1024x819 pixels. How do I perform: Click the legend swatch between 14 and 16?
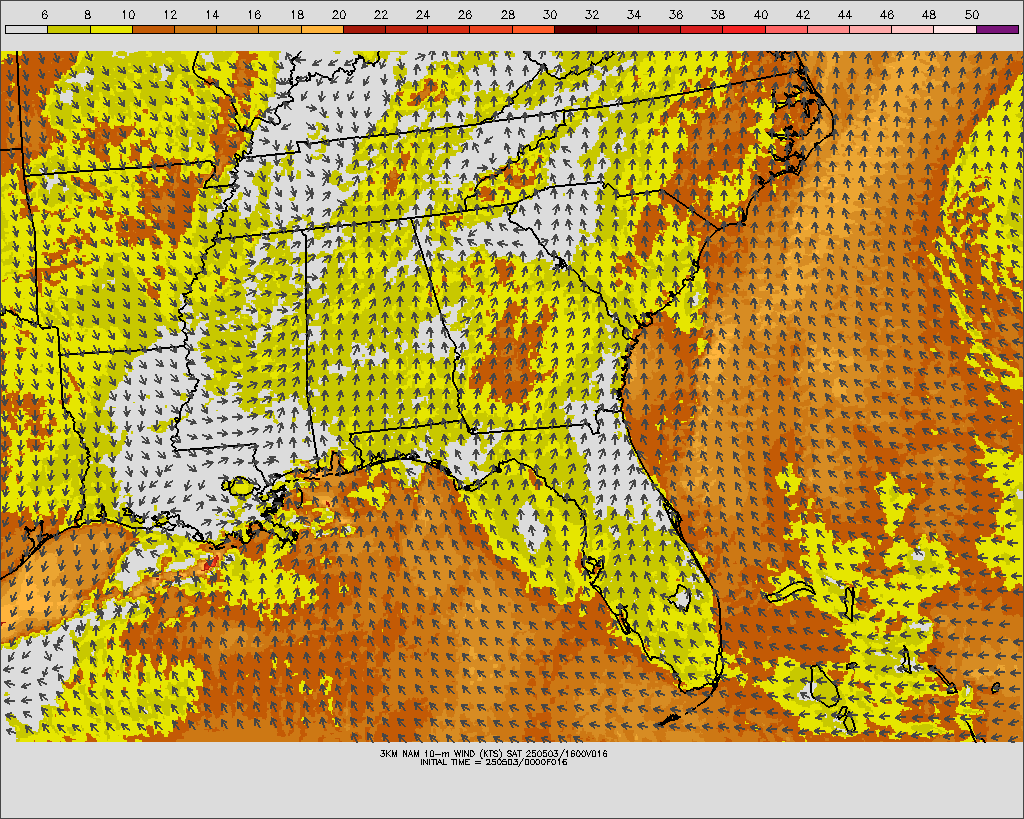(238, 29)
